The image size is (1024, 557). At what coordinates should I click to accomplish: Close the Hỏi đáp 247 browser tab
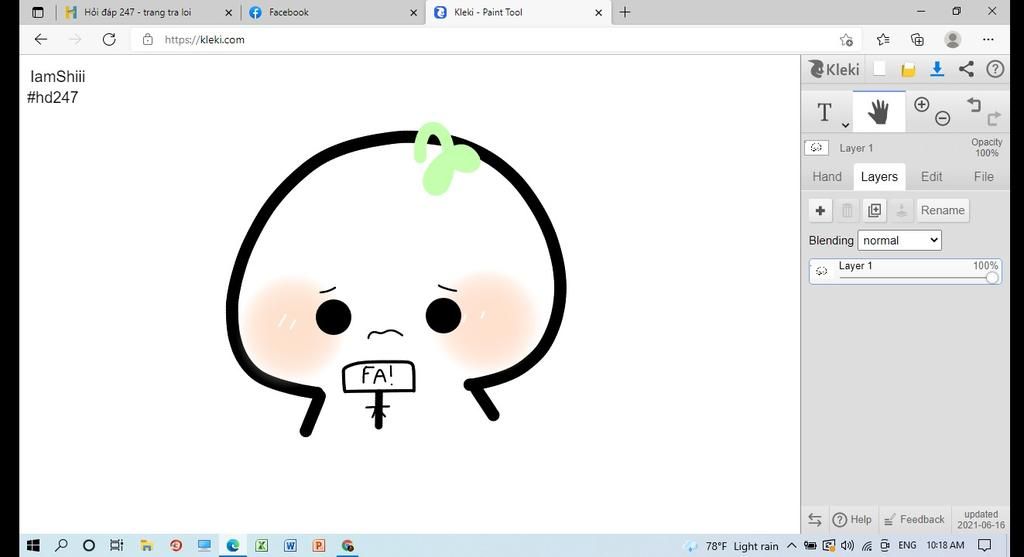point(229,12)
